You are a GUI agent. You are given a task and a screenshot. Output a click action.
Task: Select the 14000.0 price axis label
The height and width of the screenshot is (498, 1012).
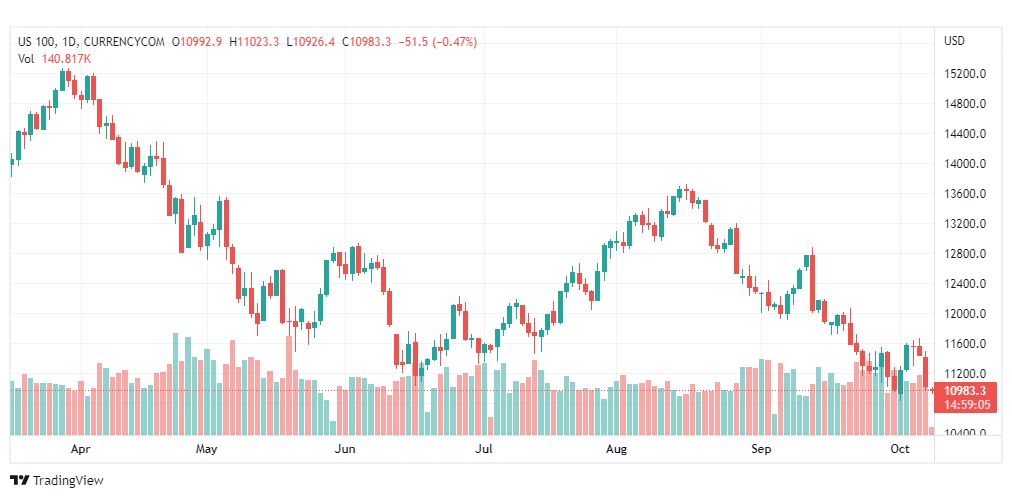coord(966,164)
